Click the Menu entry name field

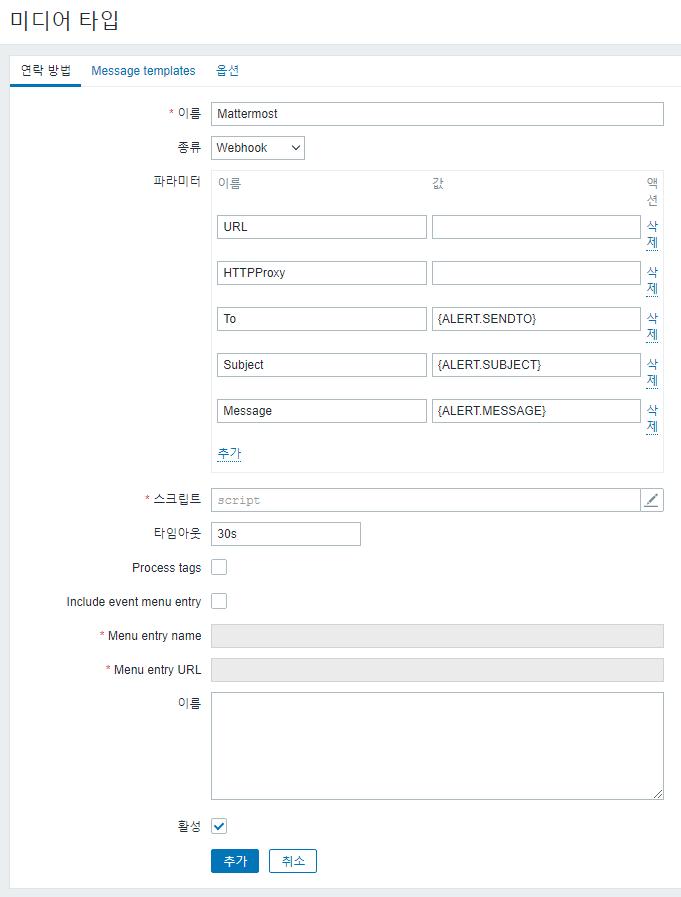pyautogui.click(x=437, y=636)
